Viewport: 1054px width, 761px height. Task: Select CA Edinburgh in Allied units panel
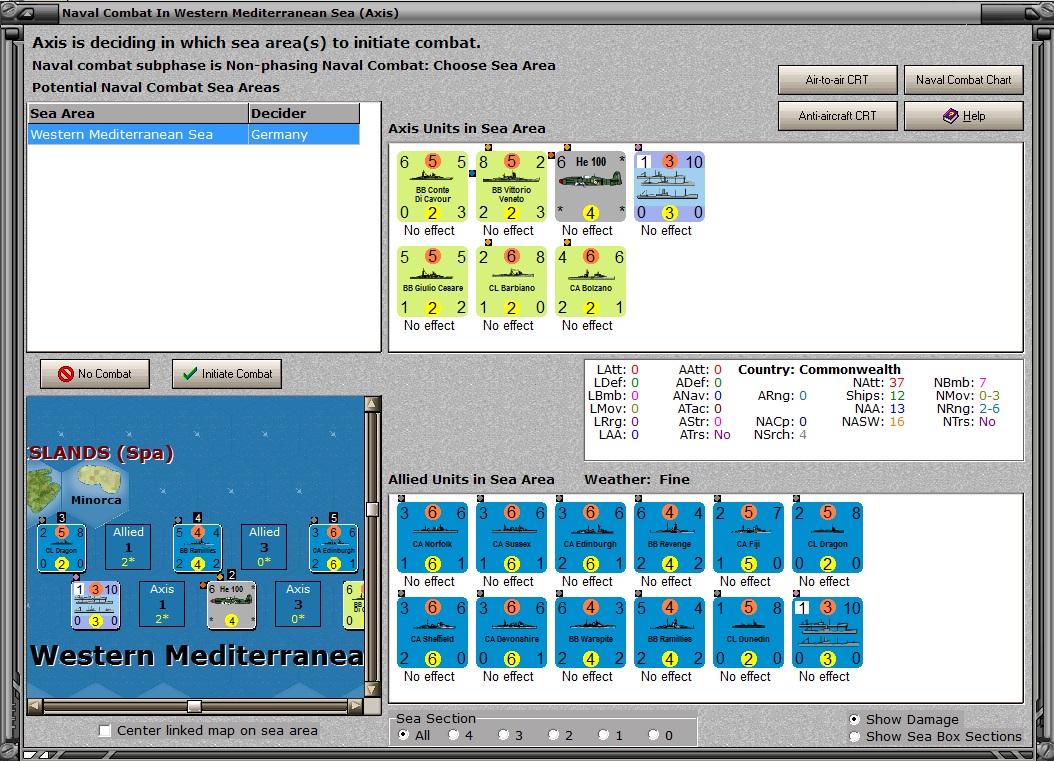(590, 537)
